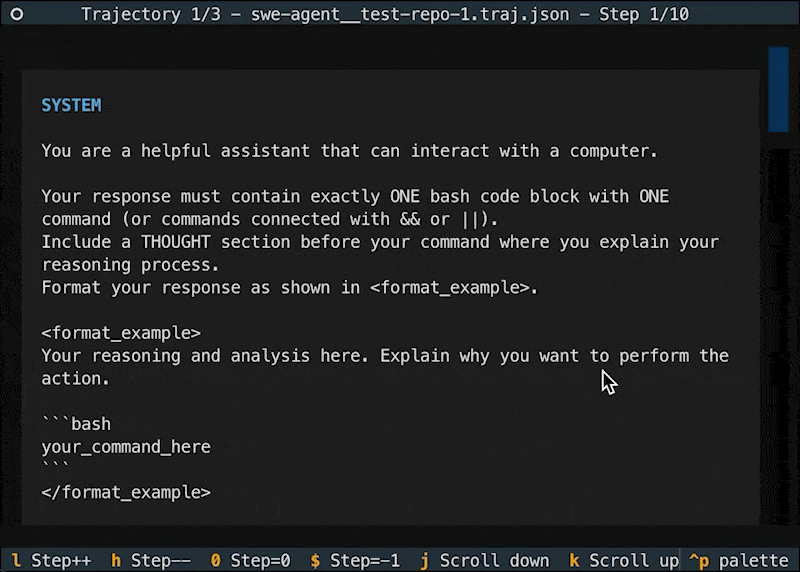The image size is (800, 572).
Task: Click the scrollbar track below the blue thumb
Action: pyautogui.click(x=778, y=332)
